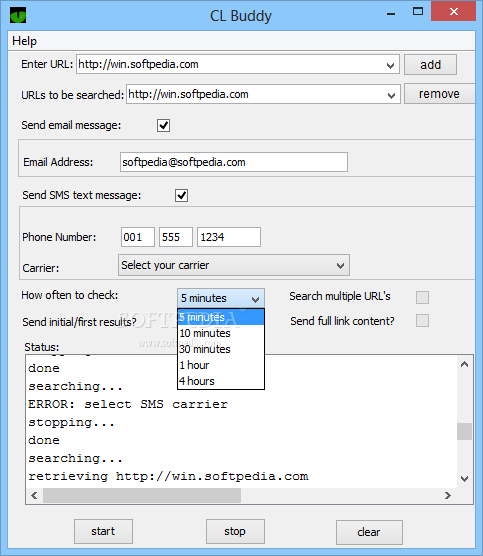Uncheck Send email message checkbox
Image resolution: width=483 pixels, height=556 pixels.
pos(163,126)
